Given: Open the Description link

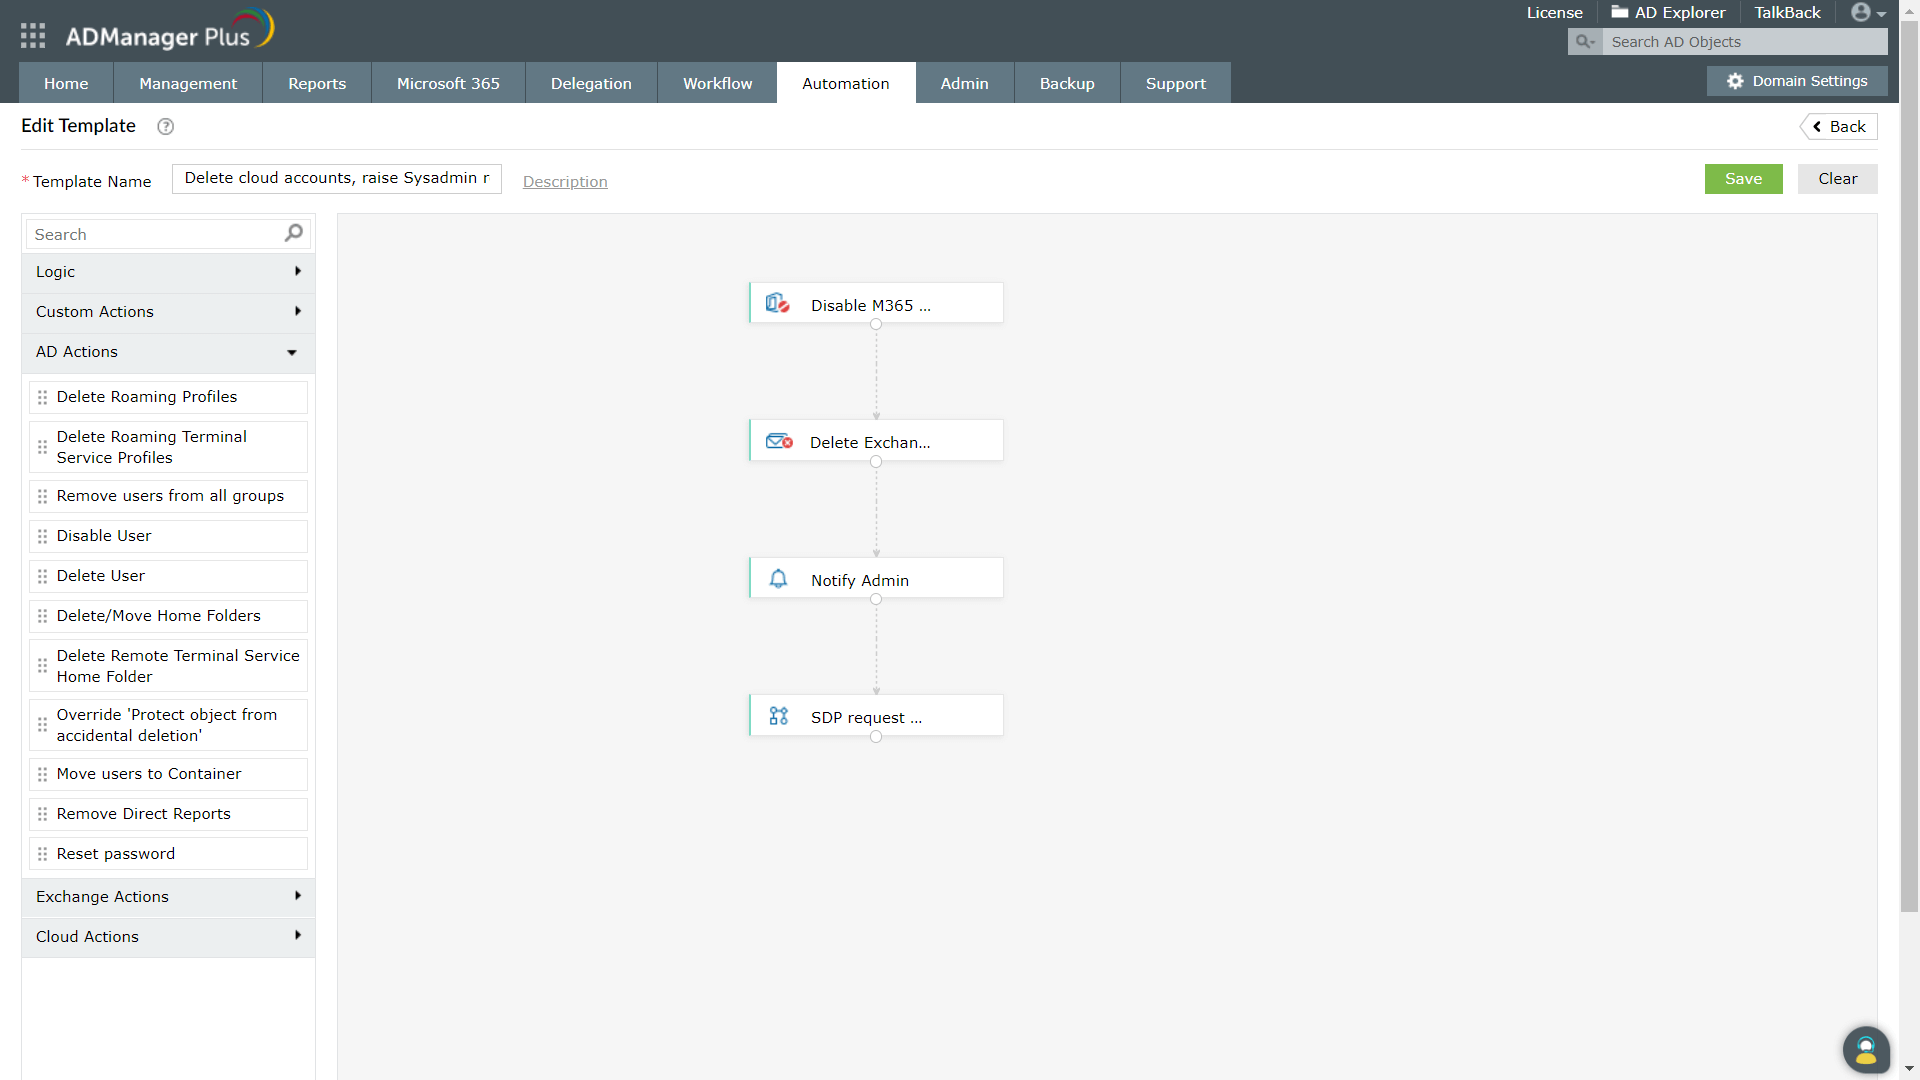Looking at the screenshot, I should (x=565, y=182).
